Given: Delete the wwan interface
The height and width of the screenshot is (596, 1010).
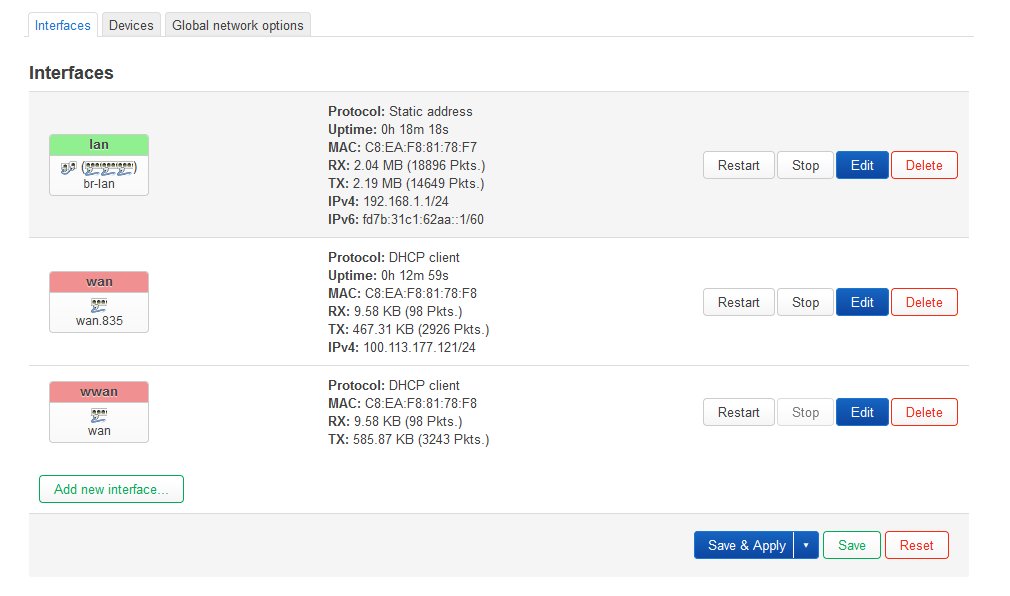Looking at the screenshot, I should pyautogui.click(x=924, y=412).
